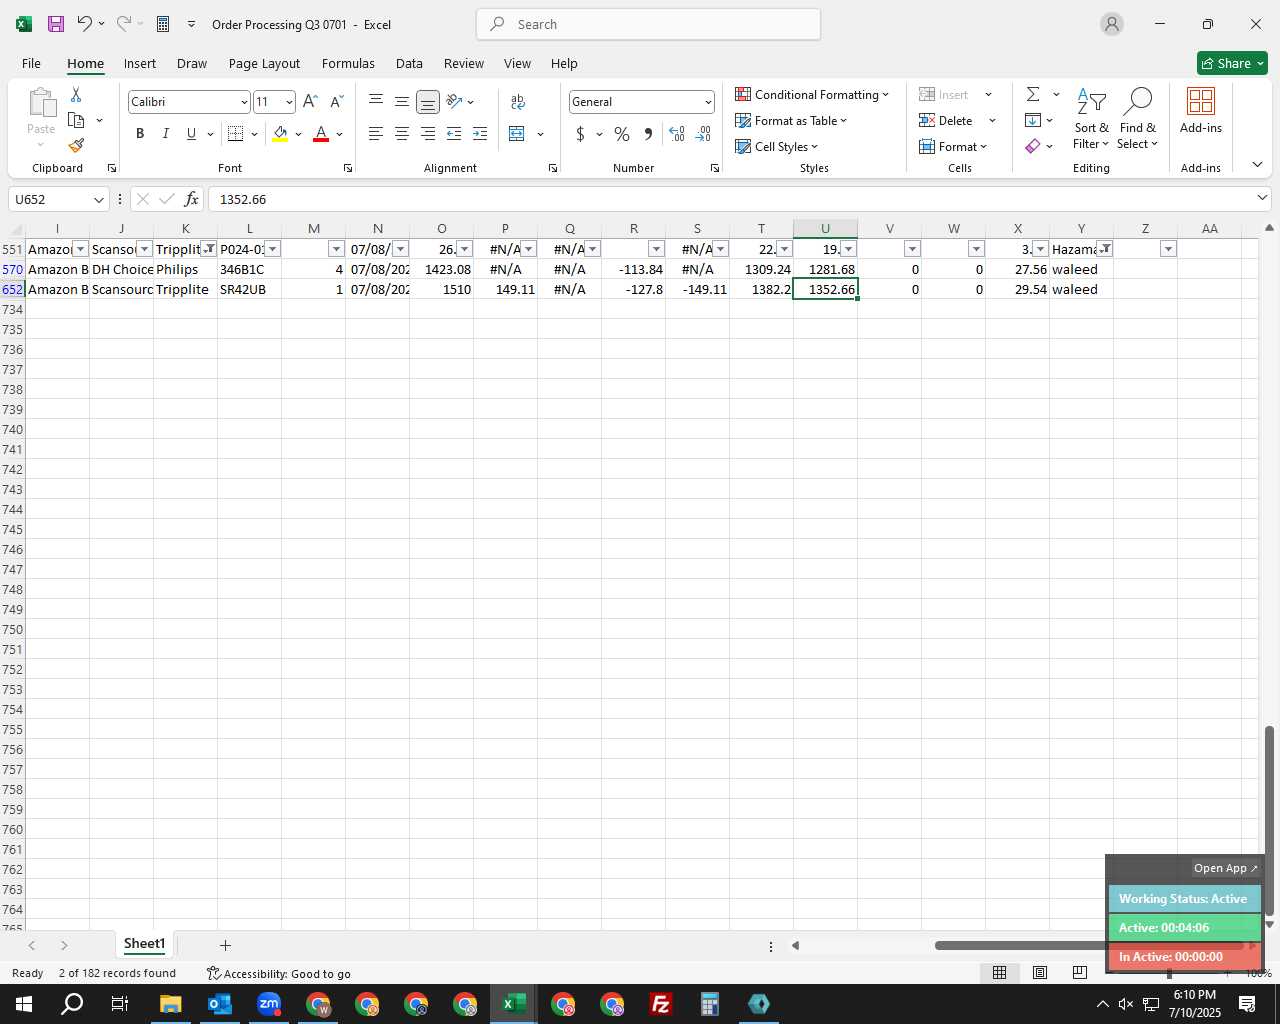Expand the Name Box dropdown arrow
Image resolution: width=1280 pixels, height=1024 pixels.
99,199
